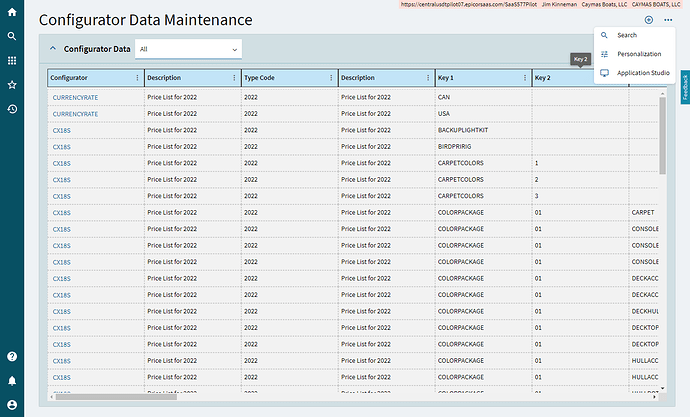
Task: Choose Personalization from the overflow menu
Action: click(x=634, y=54)
